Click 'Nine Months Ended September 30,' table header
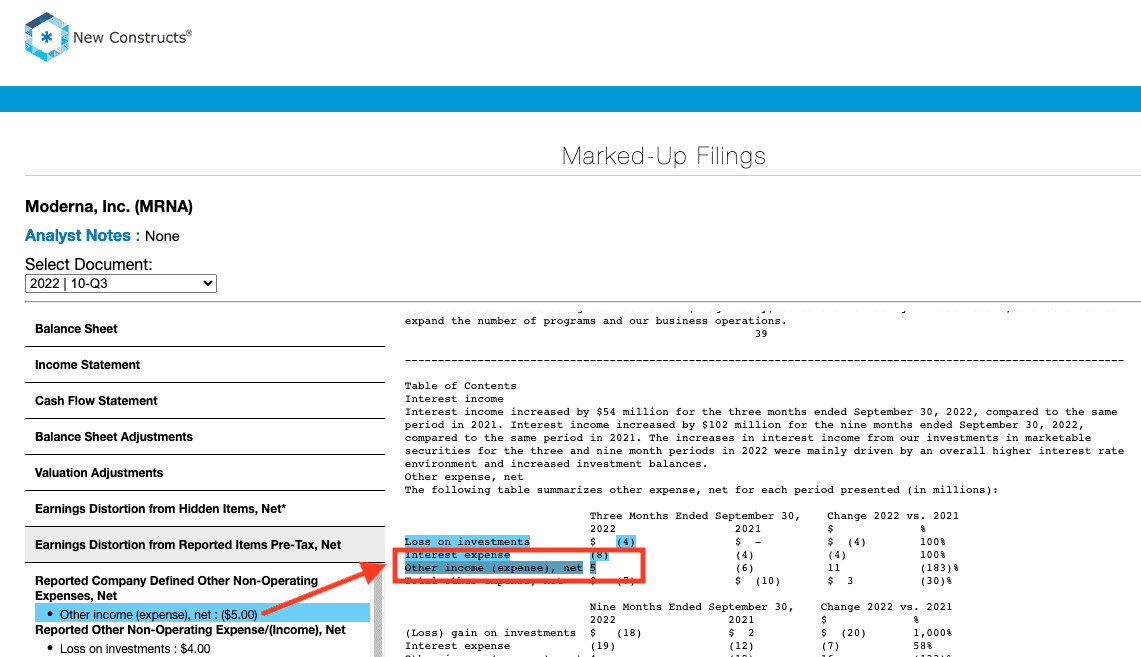This screenshot has height=657, width=1141. [691, 607]
